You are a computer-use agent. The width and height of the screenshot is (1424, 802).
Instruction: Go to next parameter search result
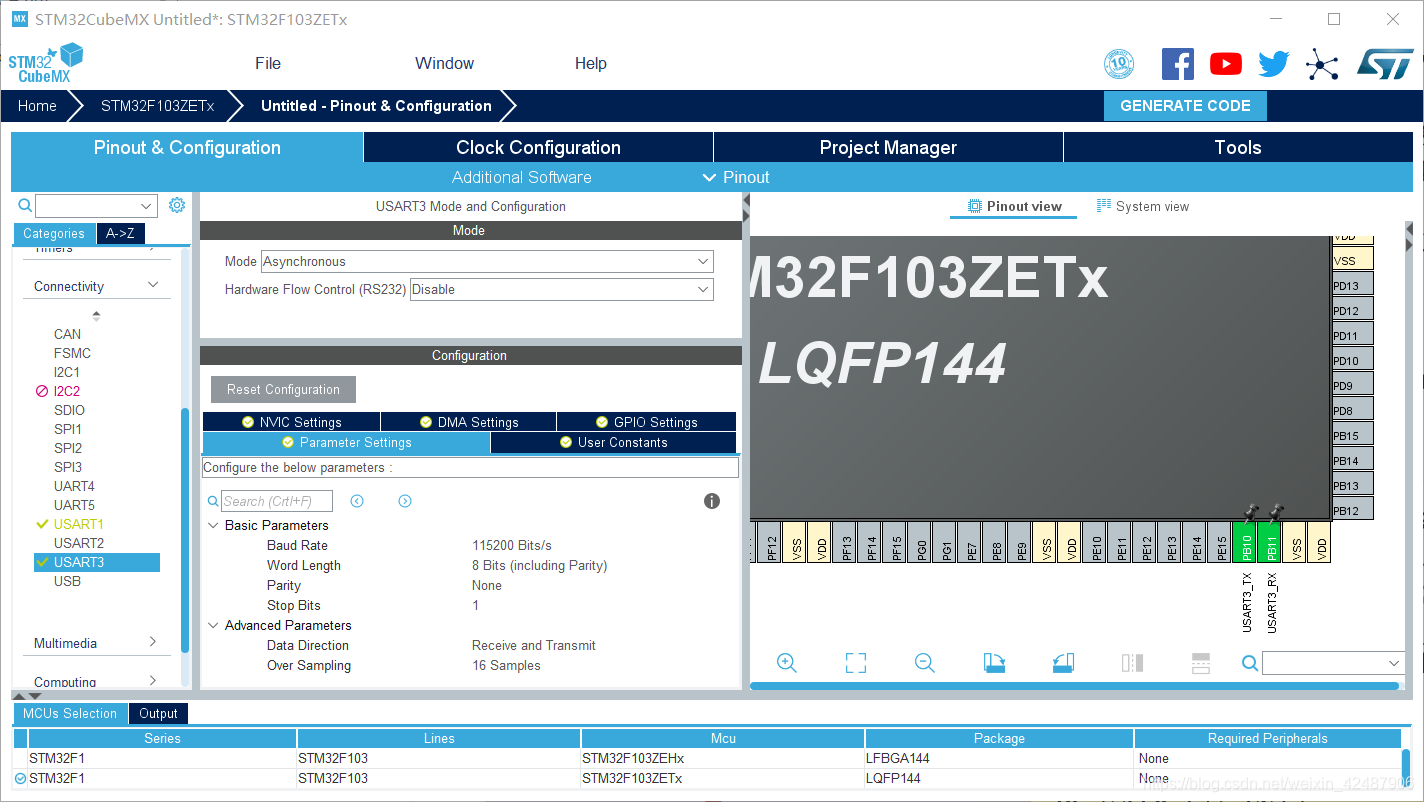405,501
